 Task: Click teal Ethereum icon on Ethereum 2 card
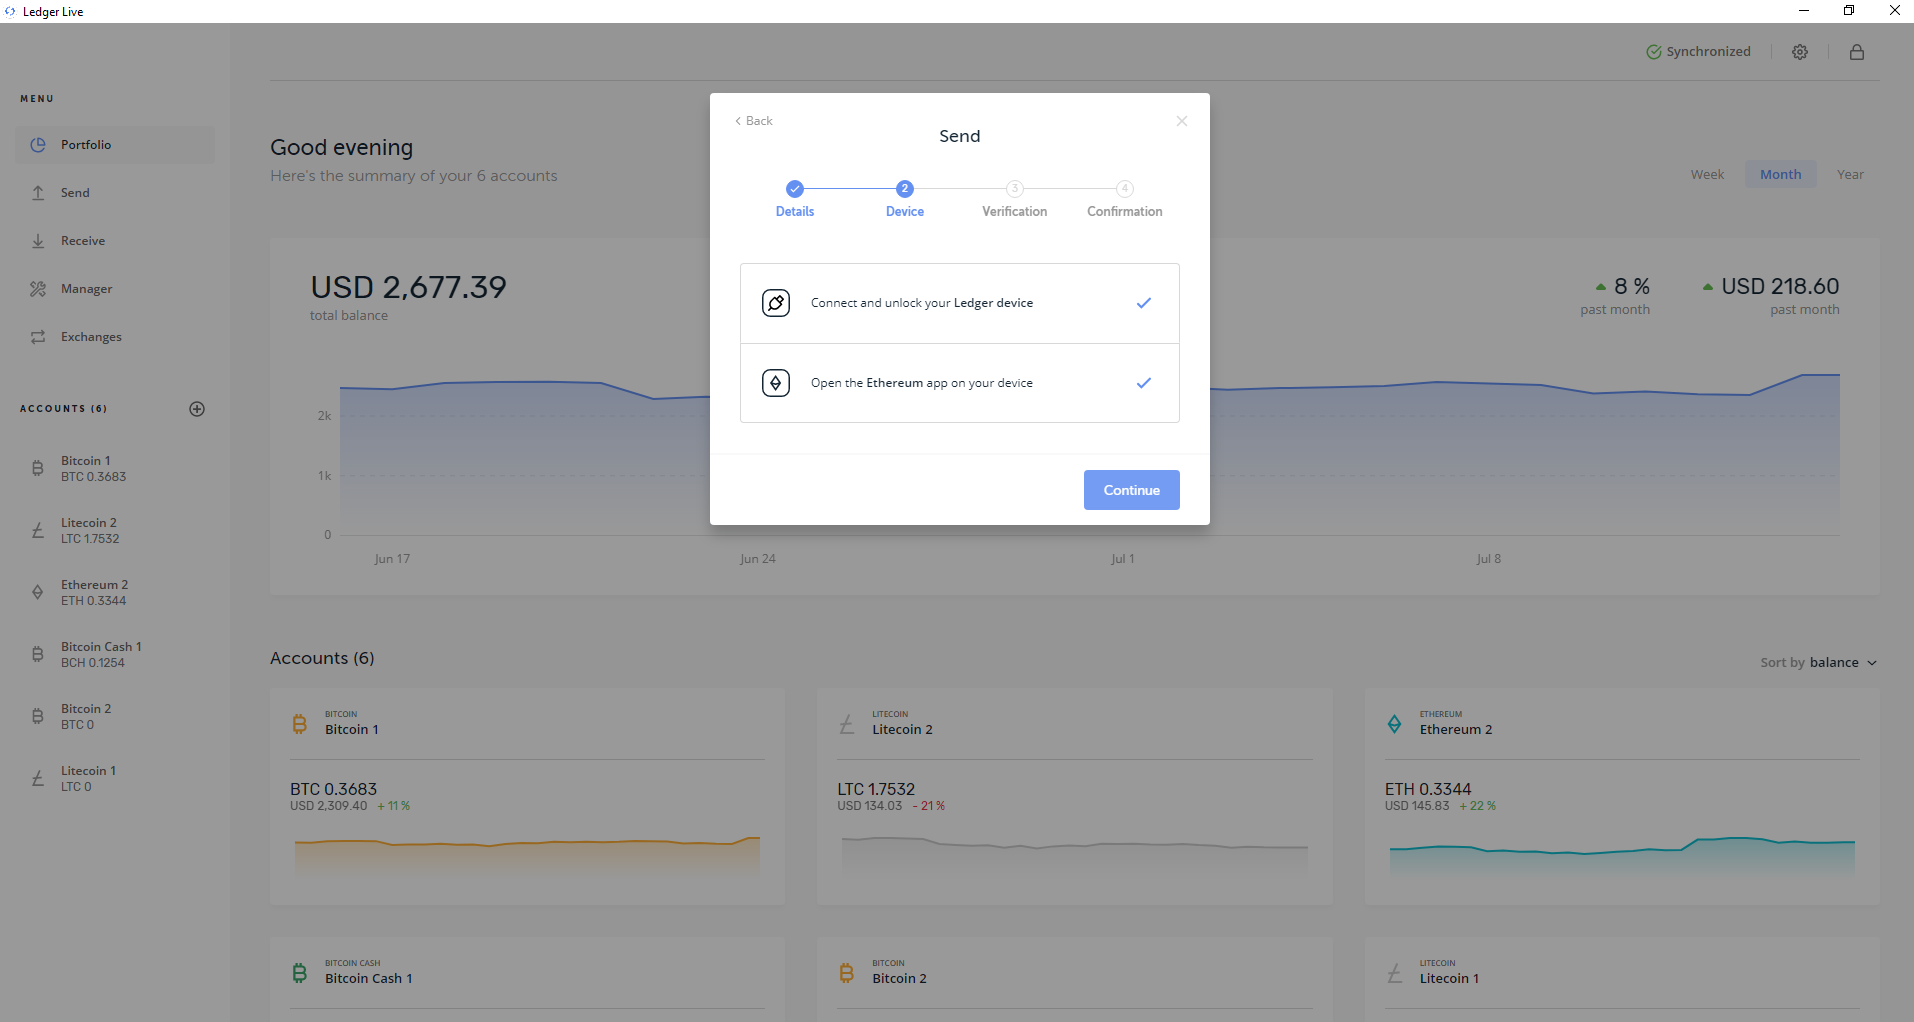click(1395, 724)
